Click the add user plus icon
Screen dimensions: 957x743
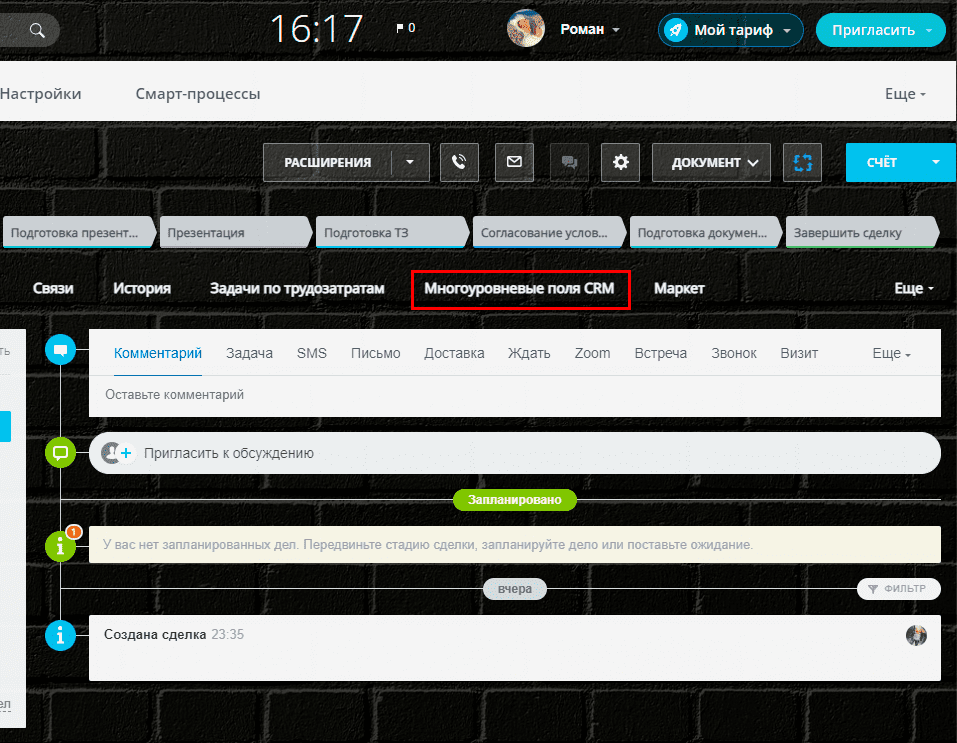pyautogui.click(x=126, y=453)
